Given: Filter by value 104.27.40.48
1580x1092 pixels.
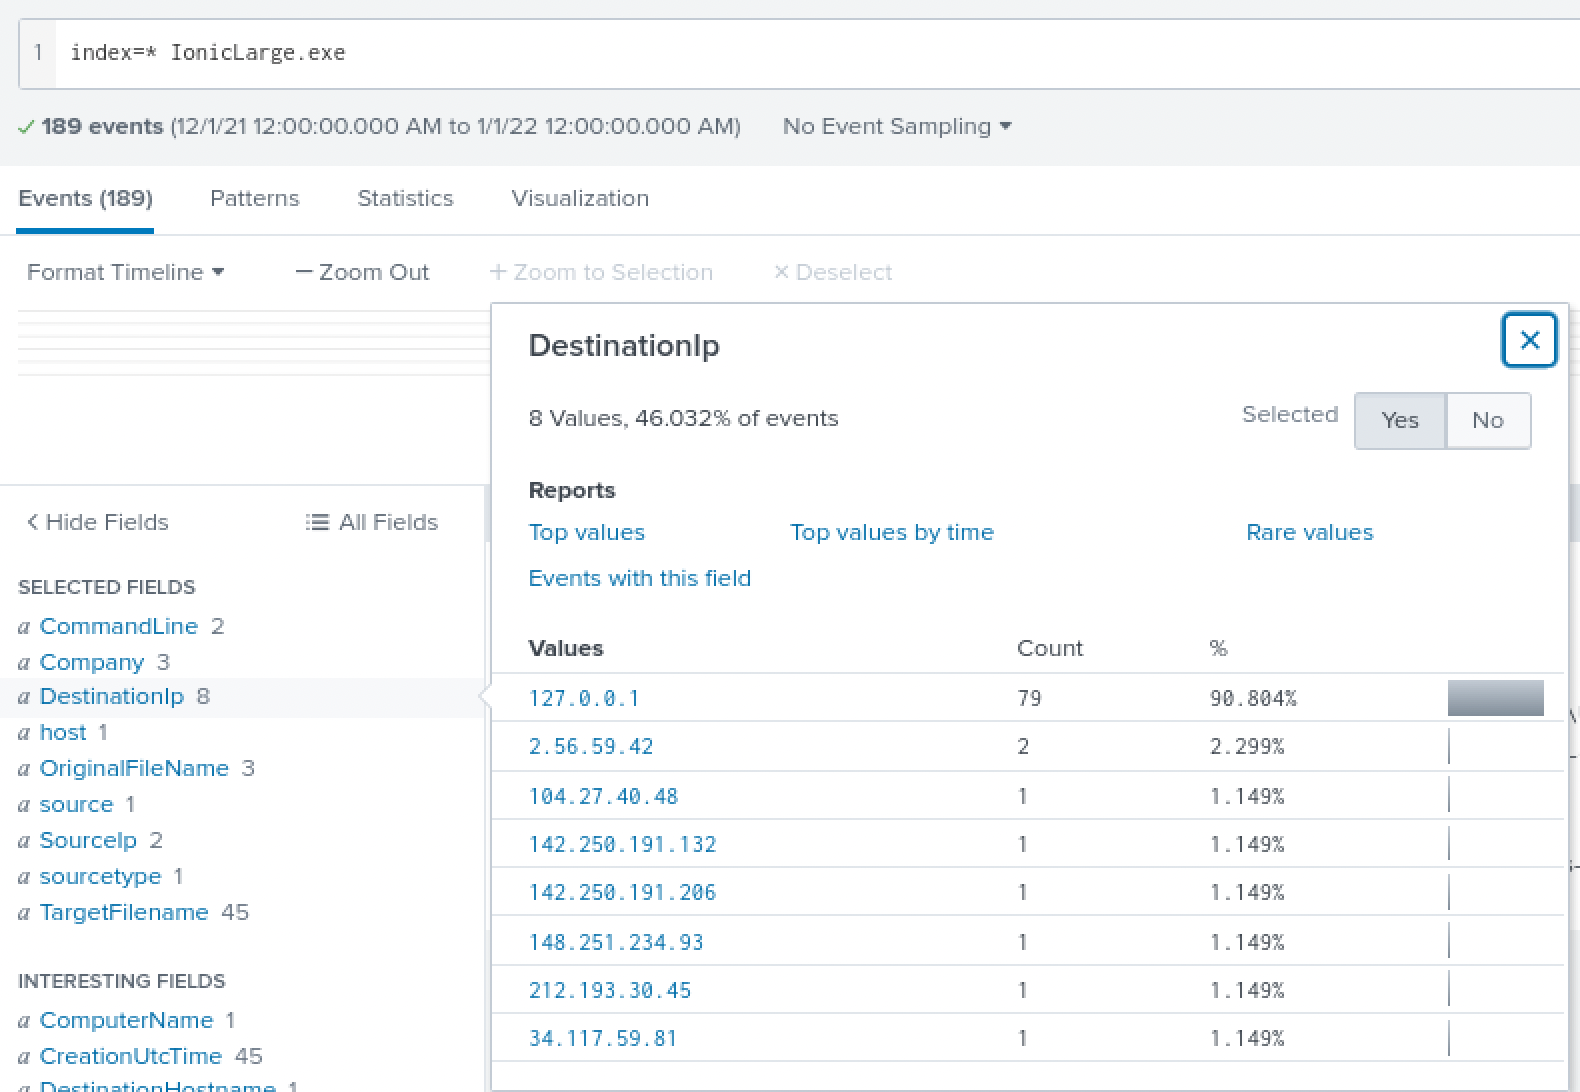Looking at the screenshot, I should [x=603, y=796].
